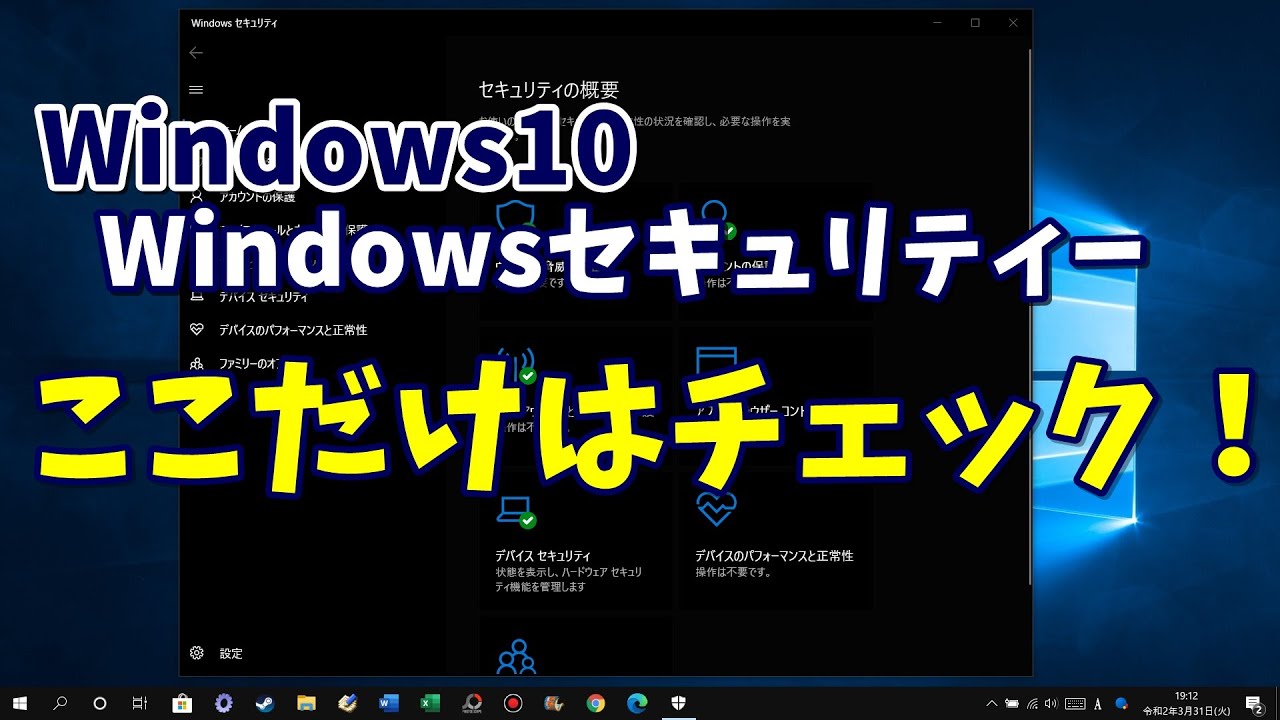Click the heart icon beside デバイスのパフォーマンスと正常性 in the sidebar
Screen dimensions: 1280x720
pyautogui.click(x=197, y=329)
